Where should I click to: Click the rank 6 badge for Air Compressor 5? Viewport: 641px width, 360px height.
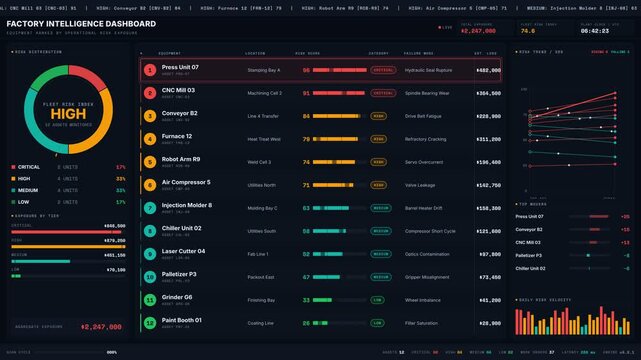(150, 185)
